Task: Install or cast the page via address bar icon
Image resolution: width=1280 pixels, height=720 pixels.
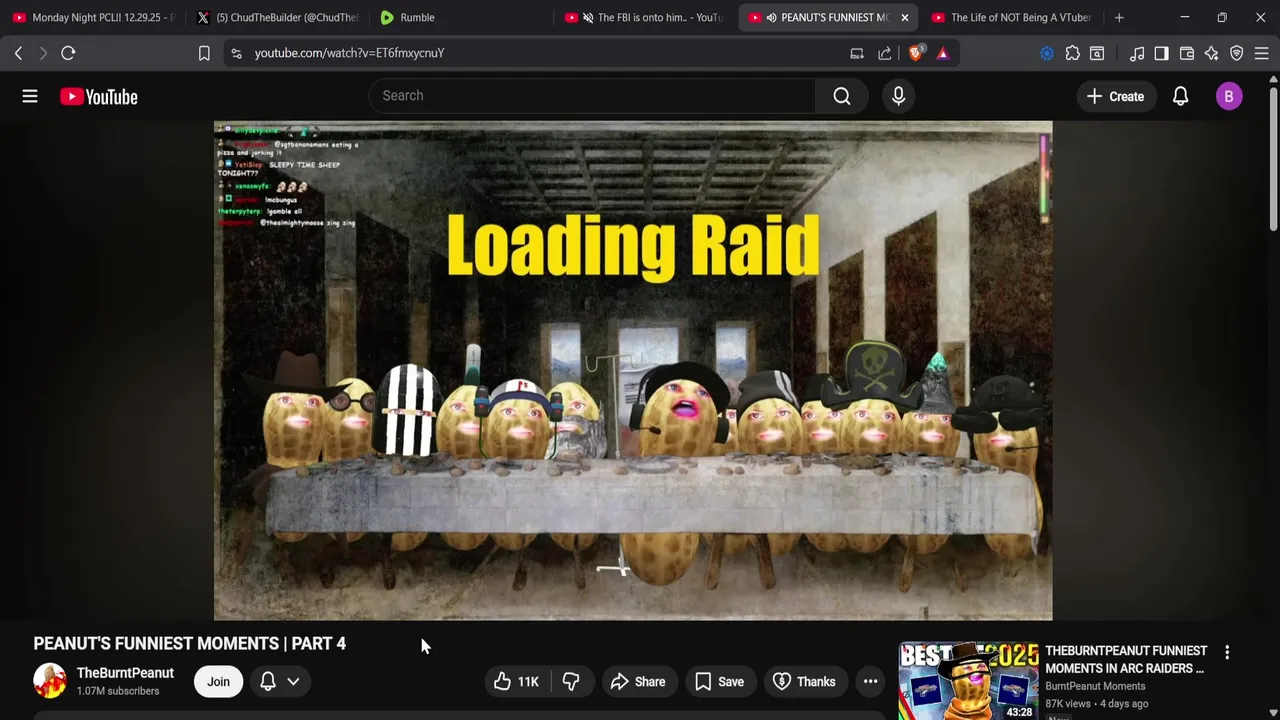Action: (x=857, y=53)
